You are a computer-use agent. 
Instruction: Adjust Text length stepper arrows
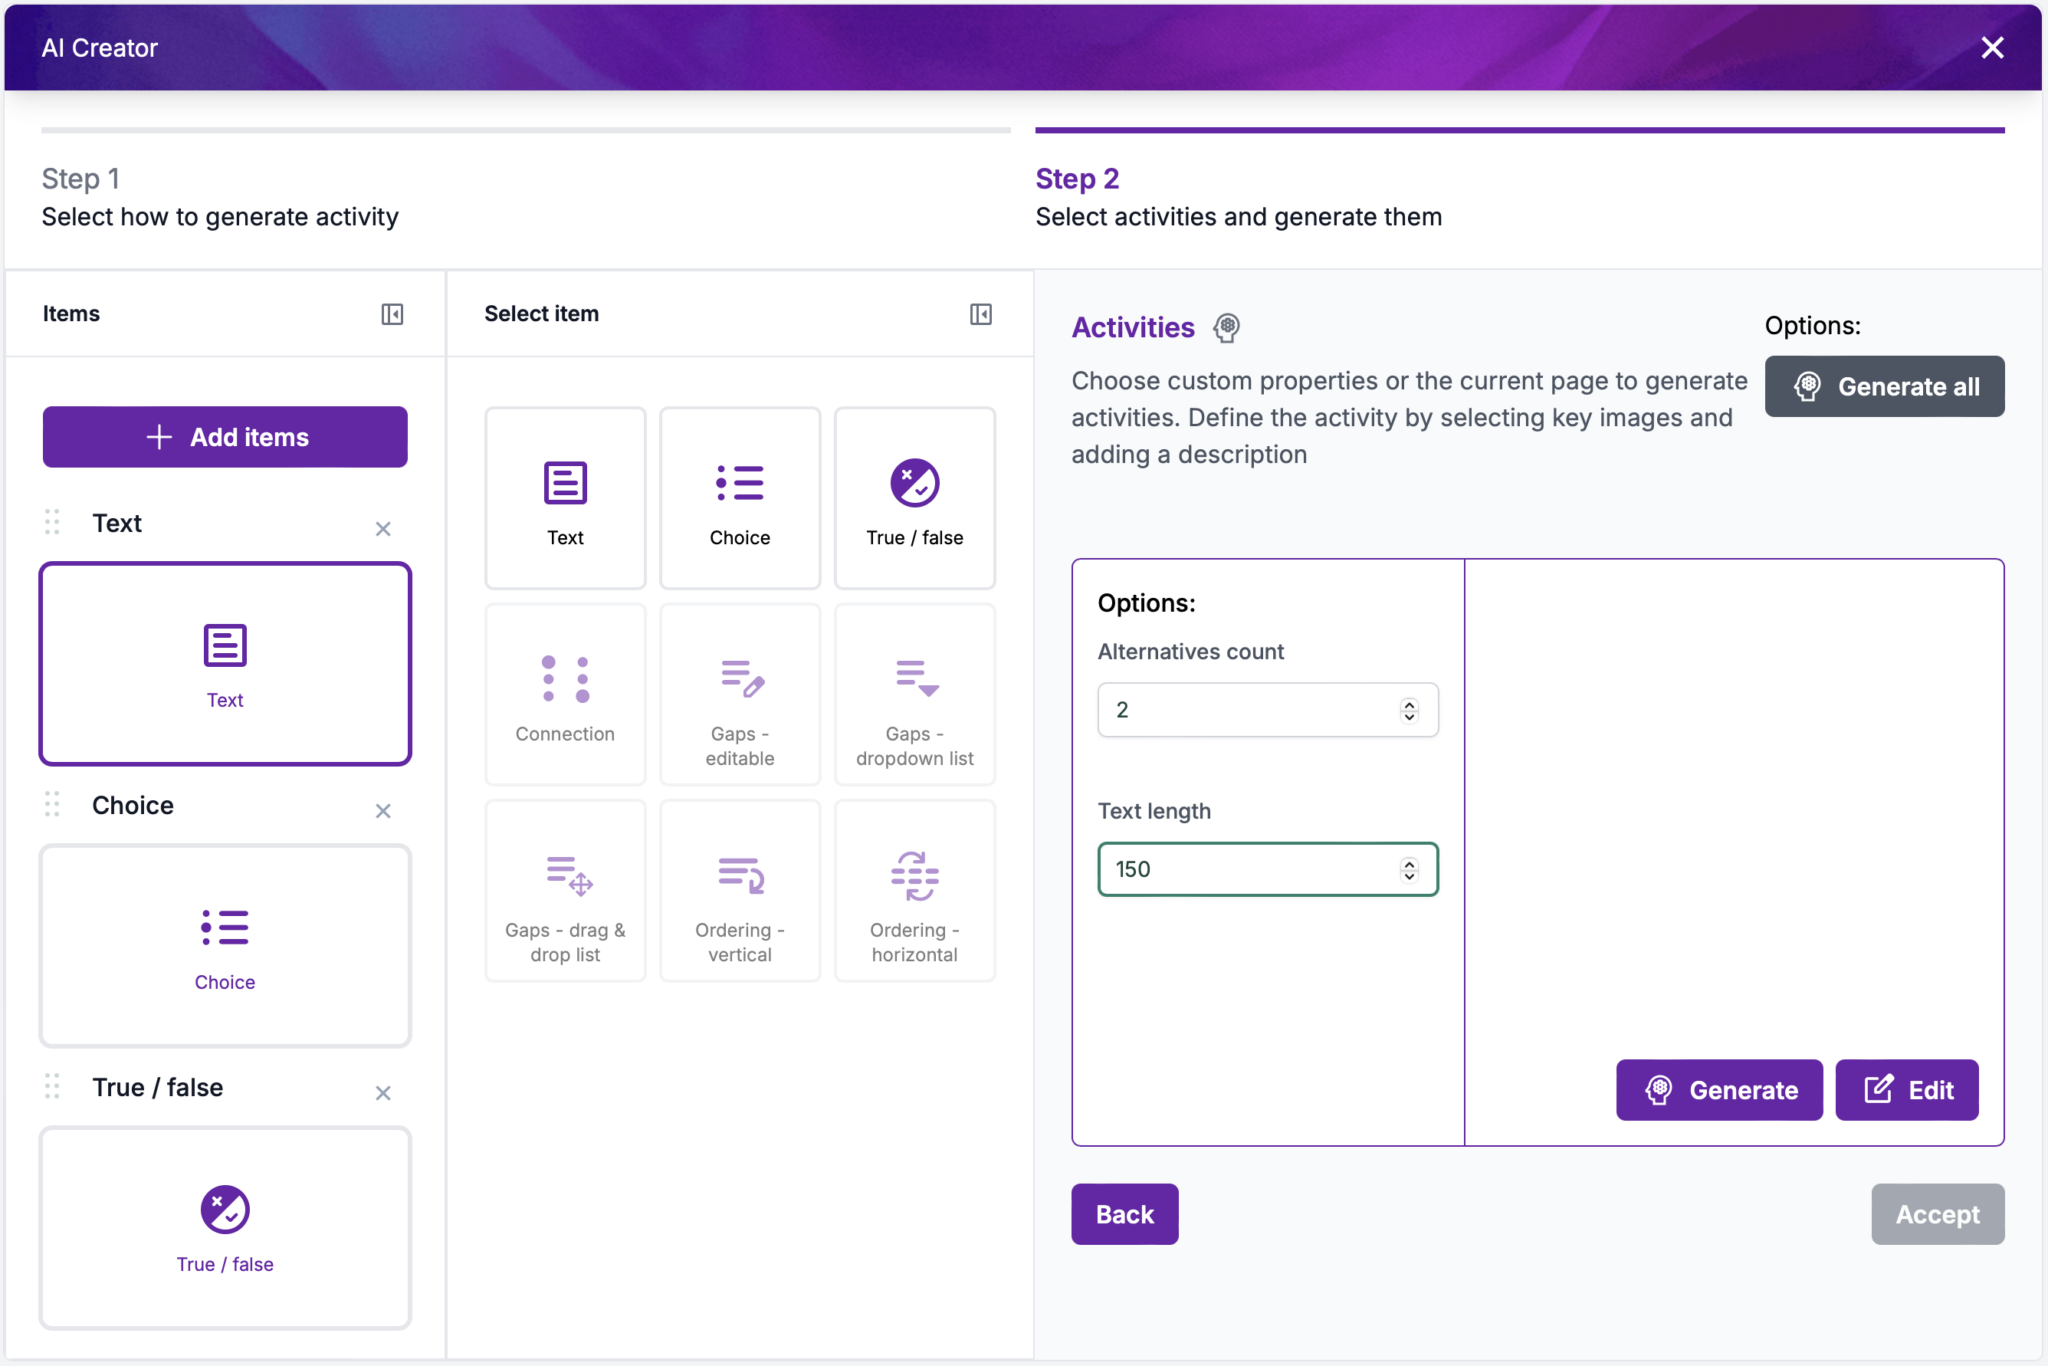(1409, 870)
